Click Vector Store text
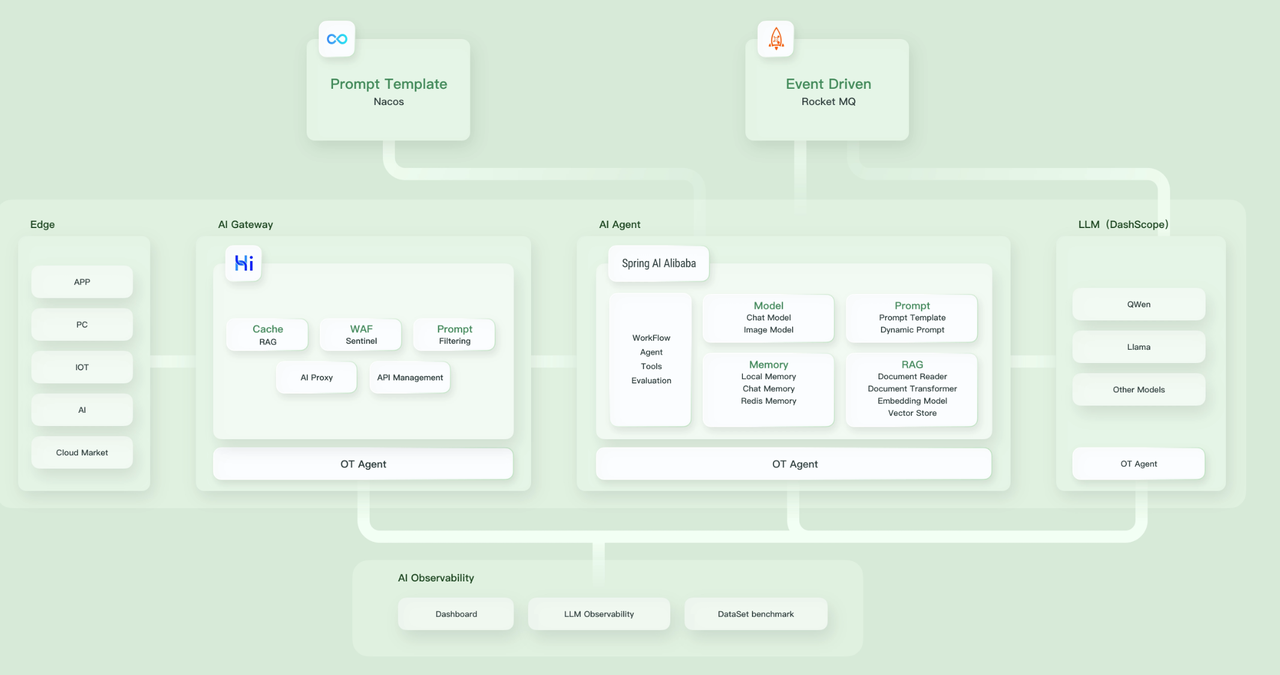1280x675 pixels. [912, 413]
